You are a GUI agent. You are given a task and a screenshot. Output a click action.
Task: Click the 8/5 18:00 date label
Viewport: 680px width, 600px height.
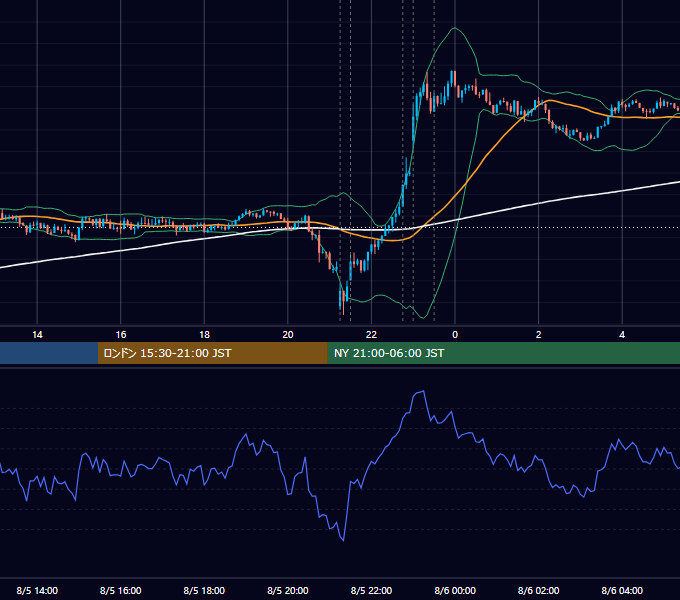[x=204, y=590]
